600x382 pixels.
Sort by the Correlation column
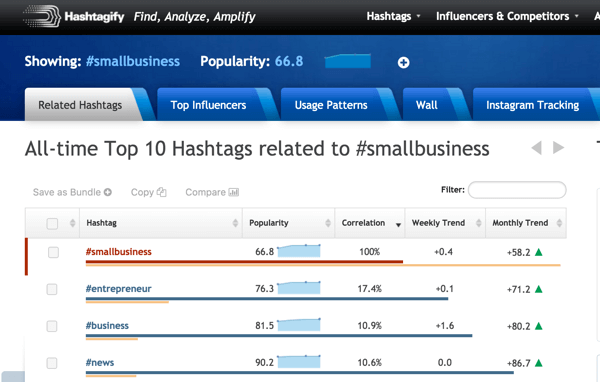pos(370,223)
